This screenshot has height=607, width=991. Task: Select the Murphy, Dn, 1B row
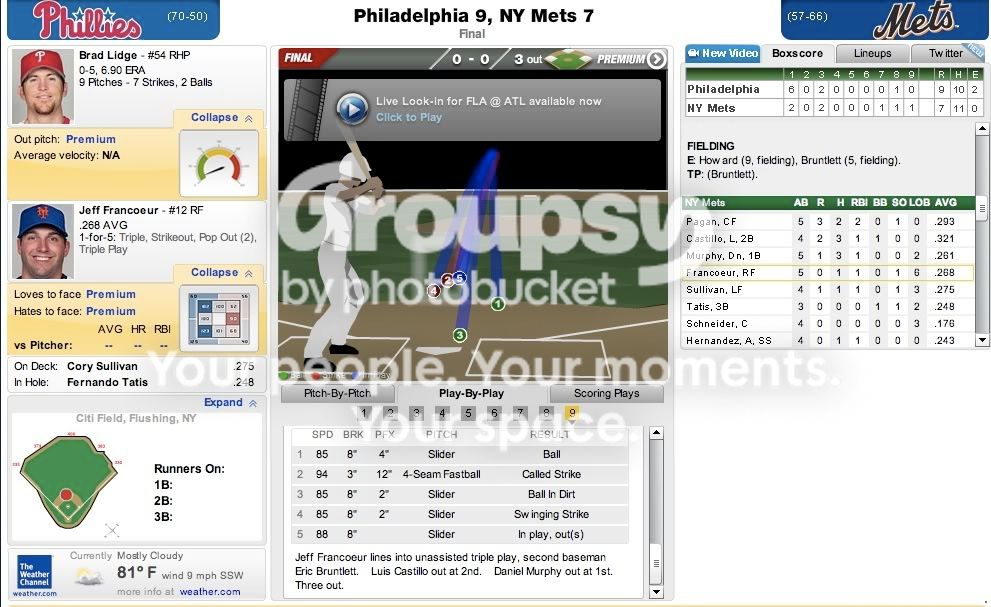click(x=829, y=256)
